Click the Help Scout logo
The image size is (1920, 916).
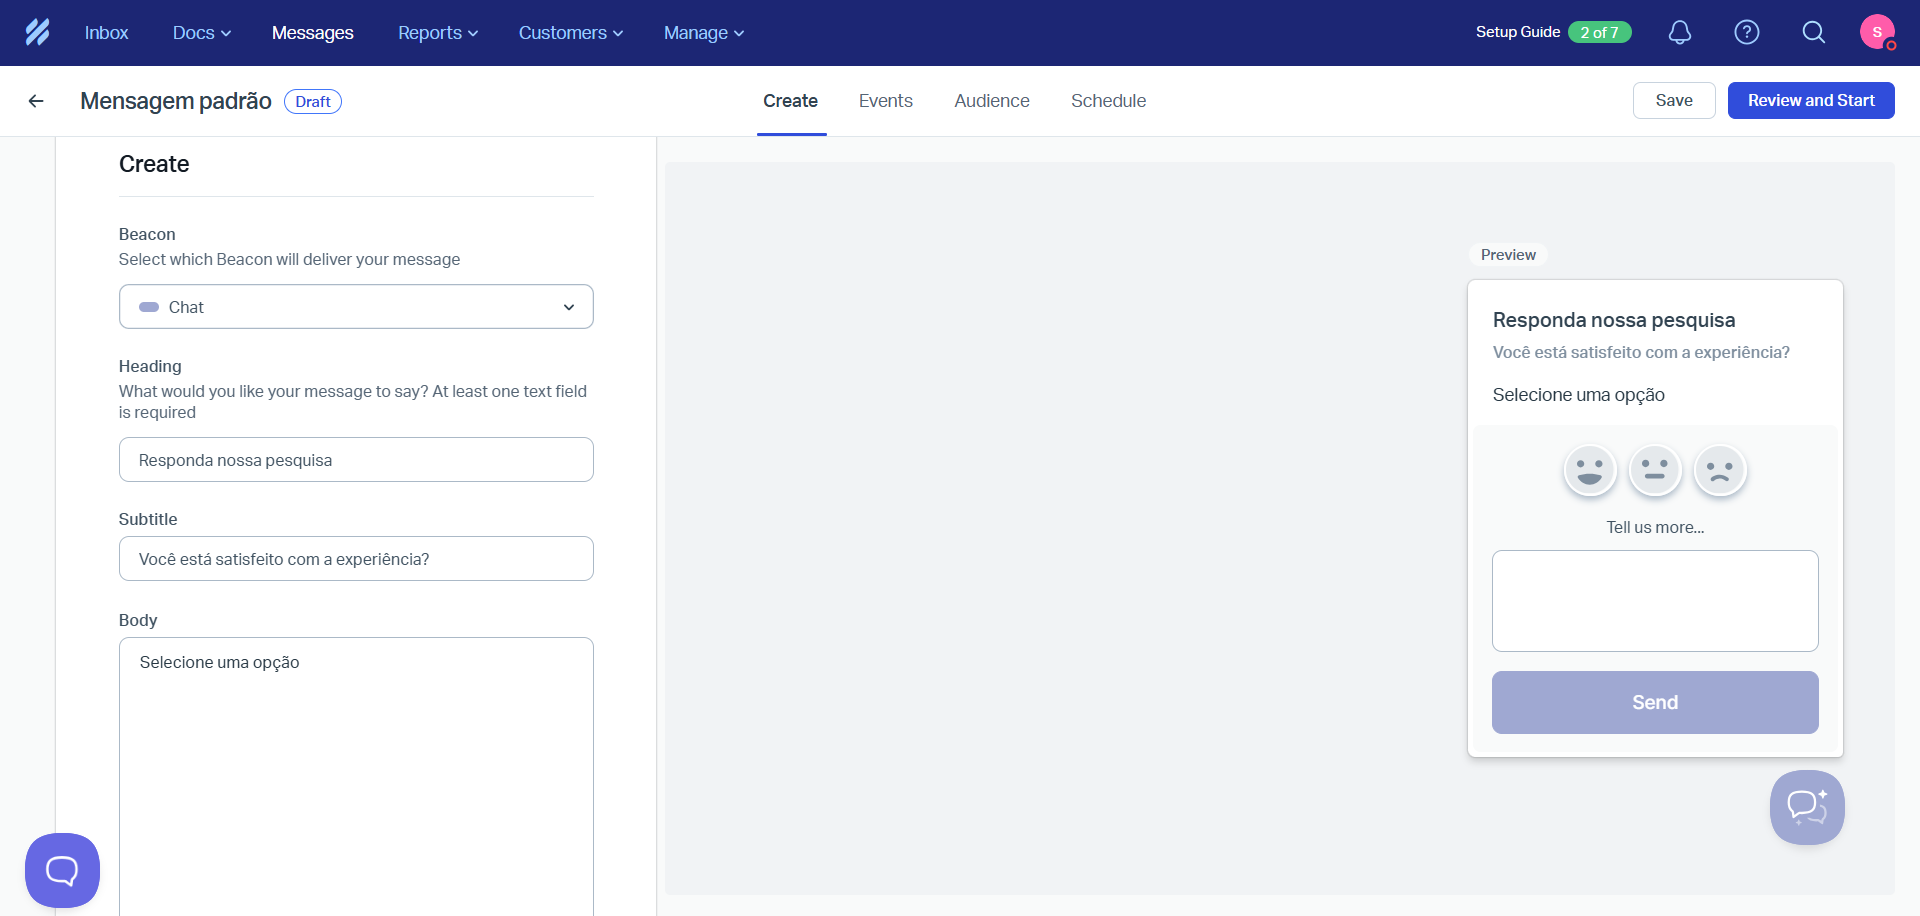(x=37, y=32)
